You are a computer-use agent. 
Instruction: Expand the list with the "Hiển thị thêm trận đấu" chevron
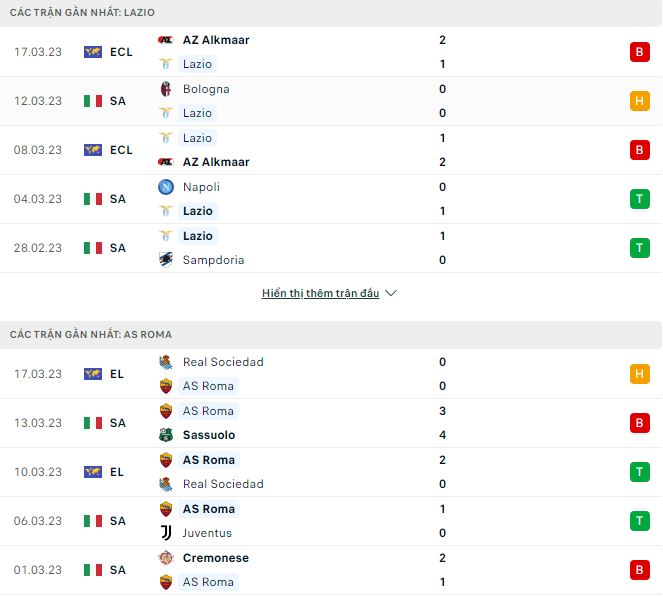coord(391,294)
